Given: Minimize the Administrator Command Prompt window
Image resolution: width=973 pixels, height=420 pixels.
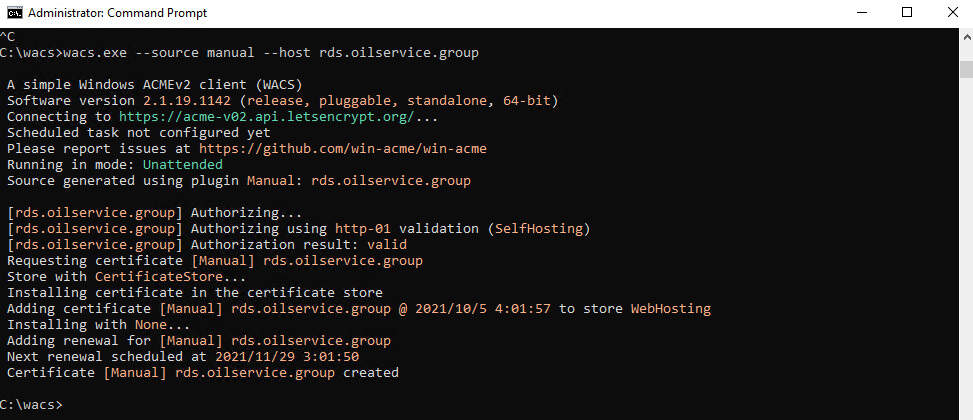Looking at the screenshot, I should coord(861,13).
